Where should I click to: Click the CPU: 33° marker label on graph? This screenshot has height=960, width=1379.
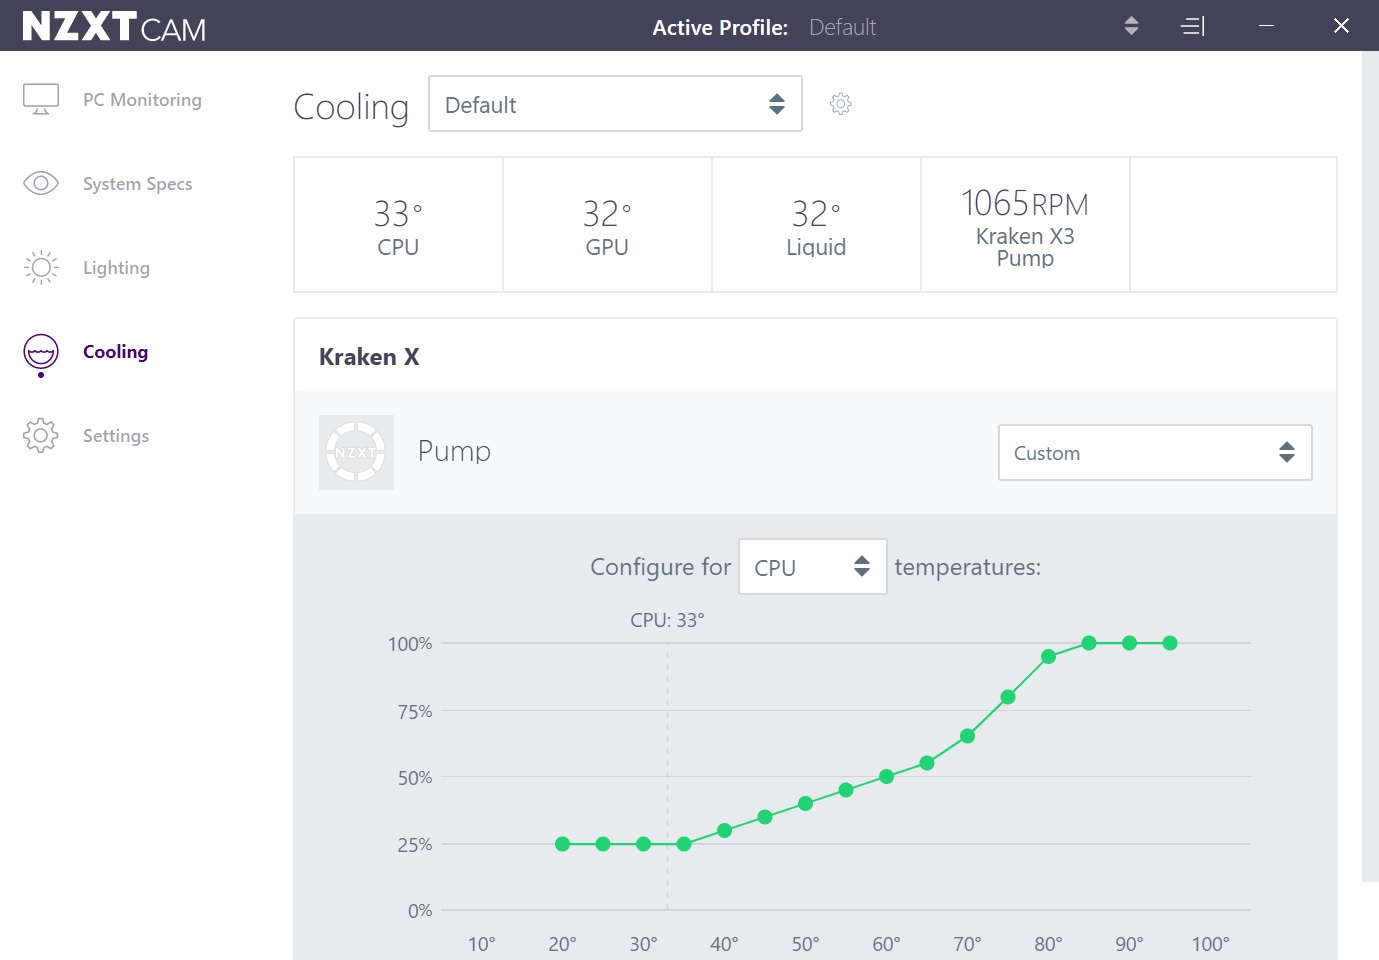(667, 620)
